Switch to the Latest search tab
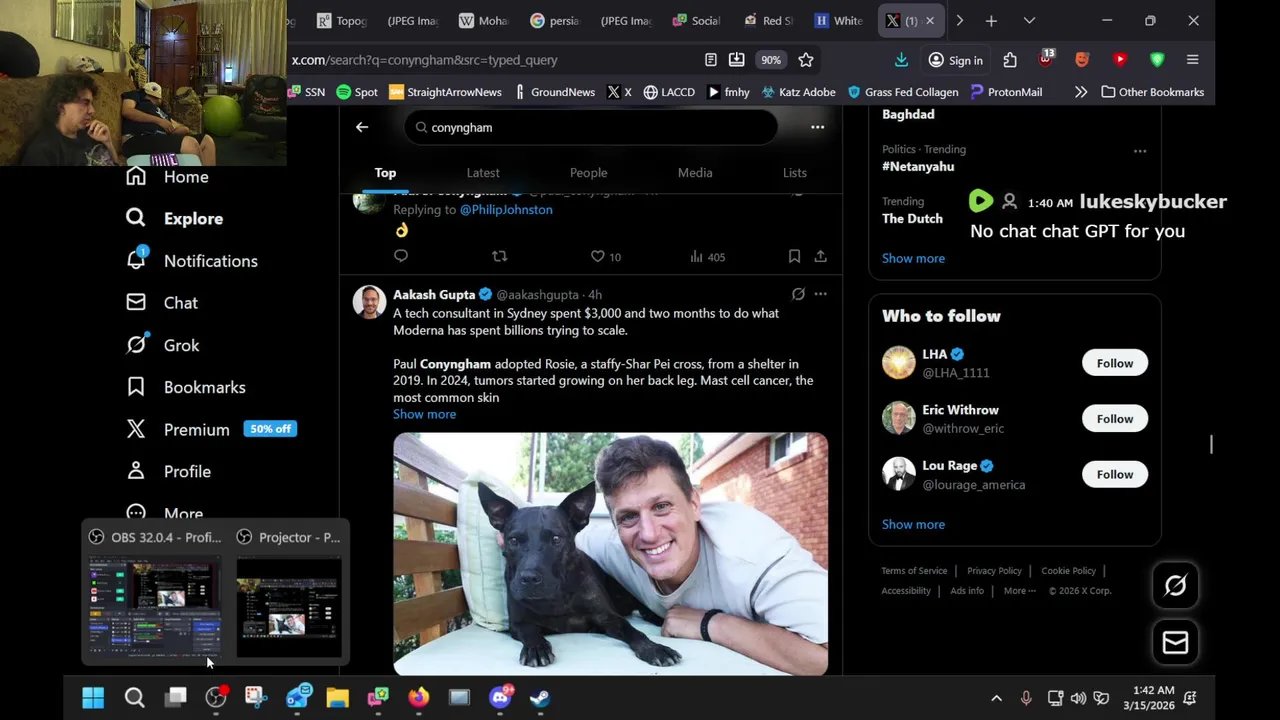The image size is (1280, 720). pos(483,173)
